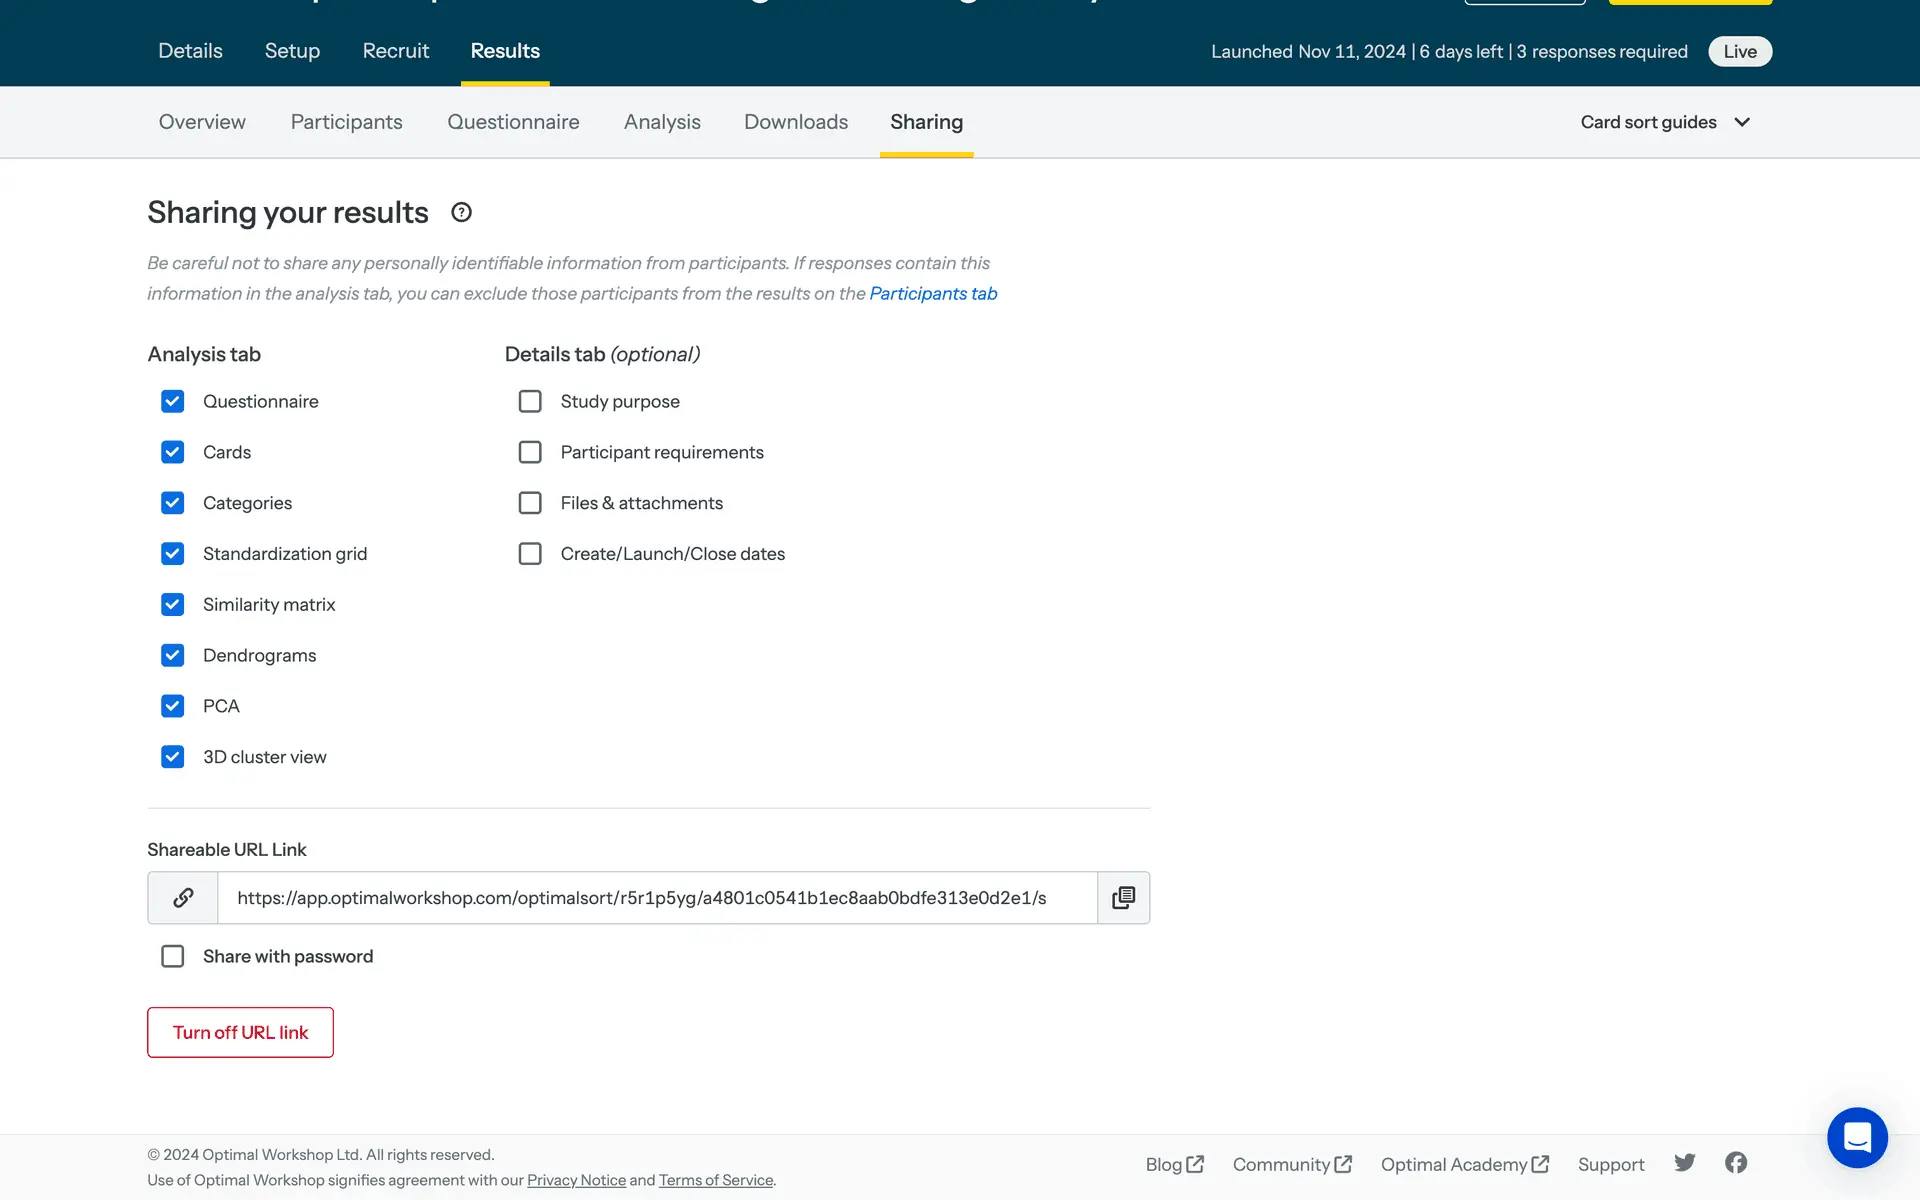Uncheck the Dendrograms checkbox
1920x1200 pixels.
pyautogui.click(x=172, y=655)
